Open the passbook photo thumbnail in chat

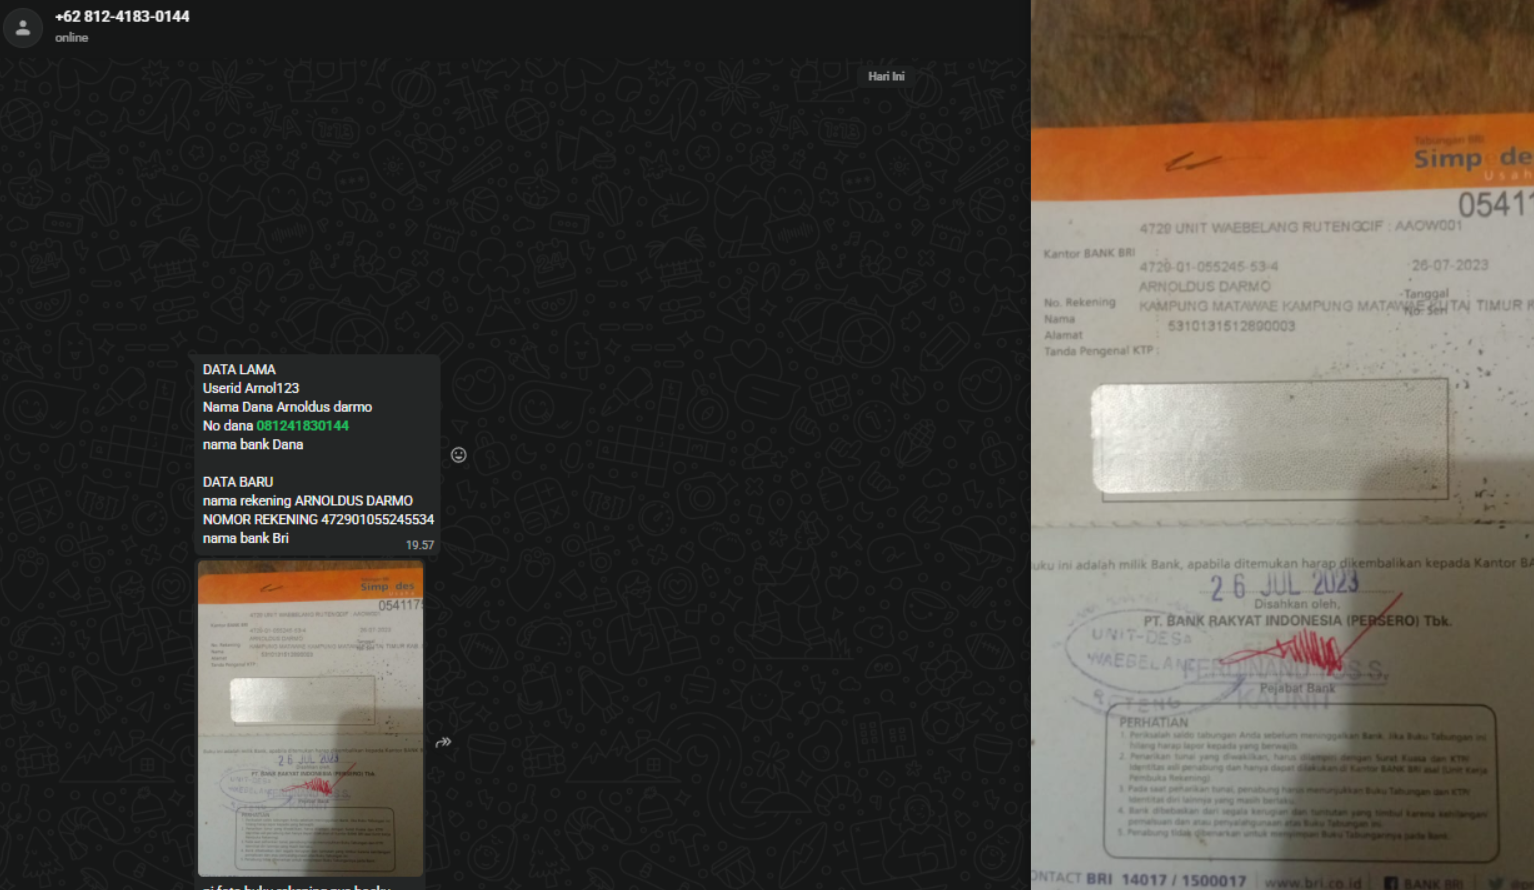point(311,718)
